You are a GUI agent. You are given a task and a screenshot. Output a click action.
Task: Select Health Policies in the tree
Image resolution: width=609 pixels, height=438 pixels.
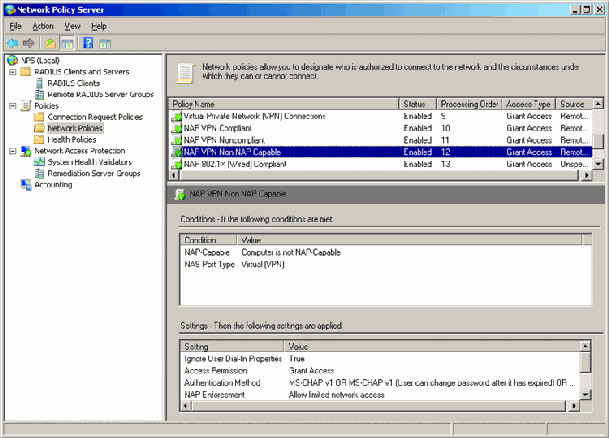click(x=72, y=139)
